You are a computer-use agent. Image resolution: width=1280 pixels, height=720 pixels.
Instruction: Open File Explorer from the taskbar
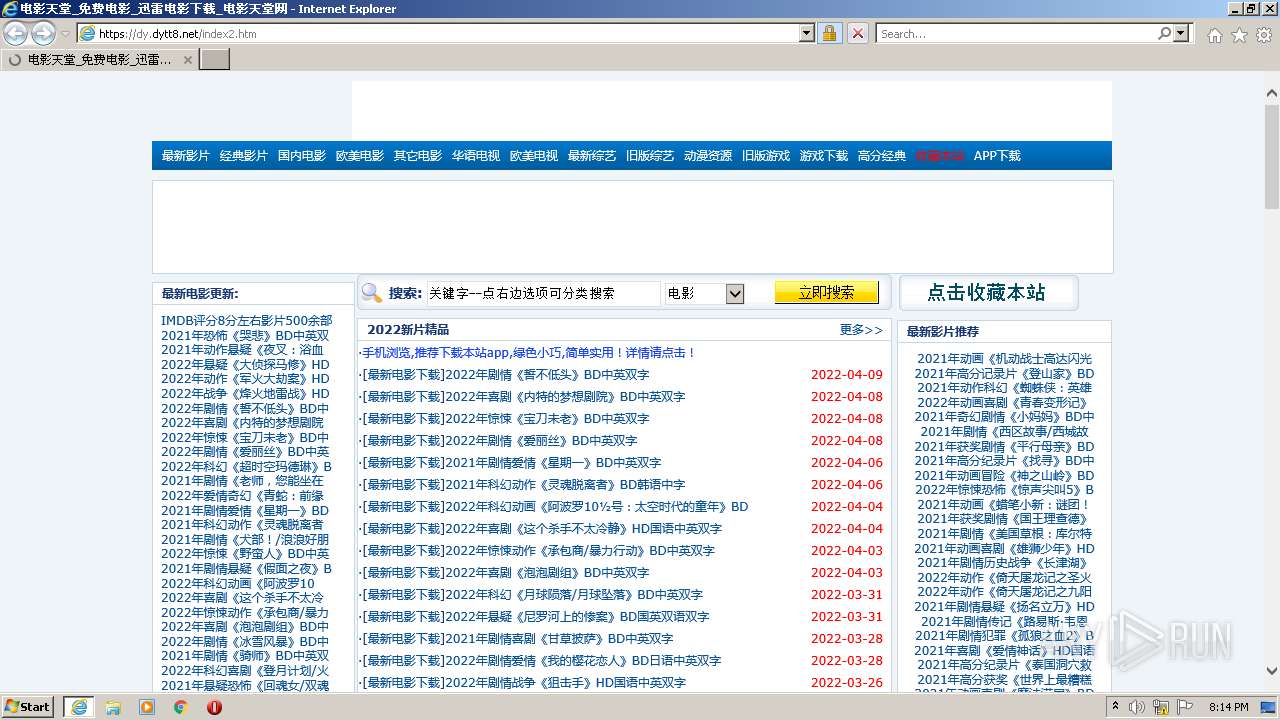click(113, 707)
